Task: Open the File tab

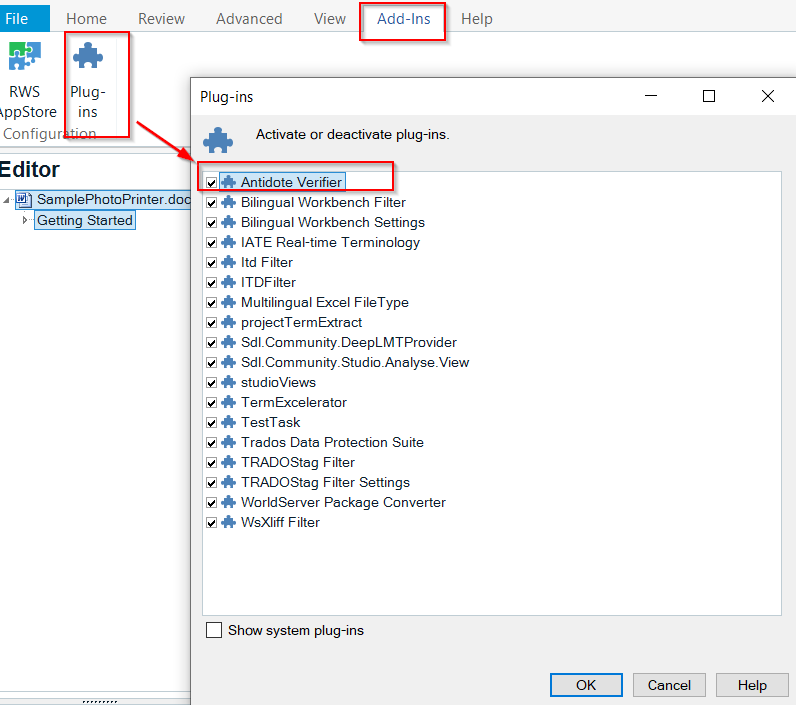Action: 25,18
